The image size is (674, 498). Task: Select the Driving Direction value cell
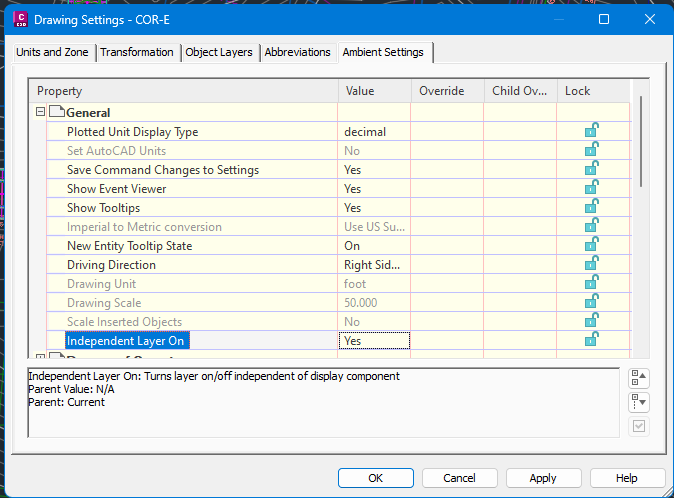(x=375, y=265)
